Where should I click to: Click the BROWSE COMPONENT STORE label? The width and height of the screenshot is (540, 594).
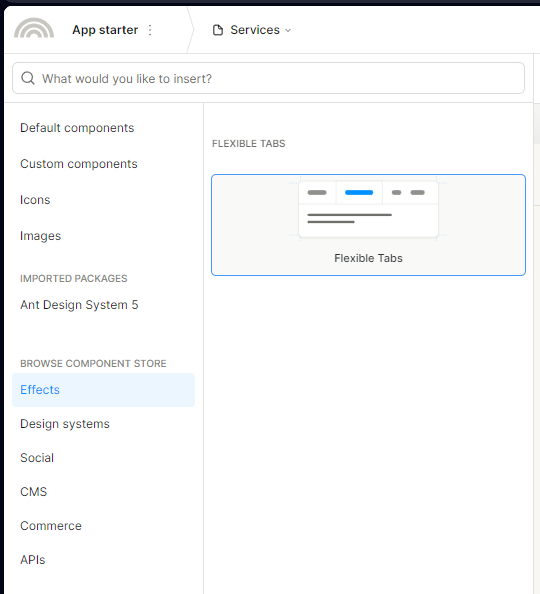(x=93, y=364)
